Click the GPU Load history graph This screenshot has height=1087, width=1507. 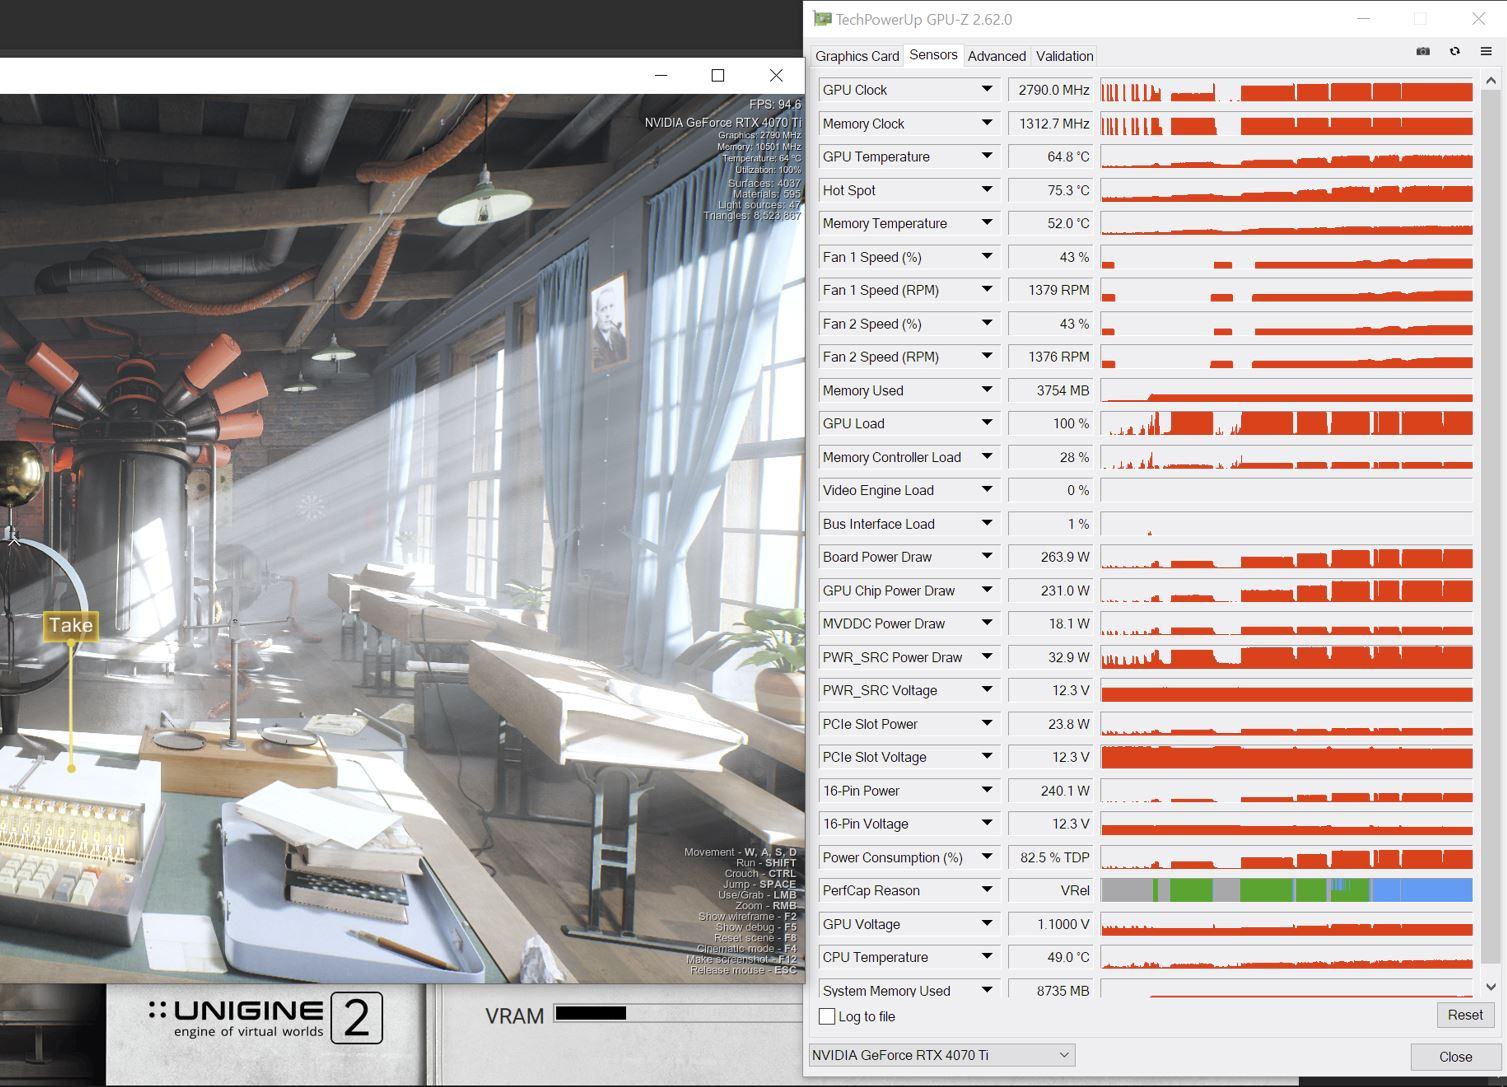click(1286, 424)
